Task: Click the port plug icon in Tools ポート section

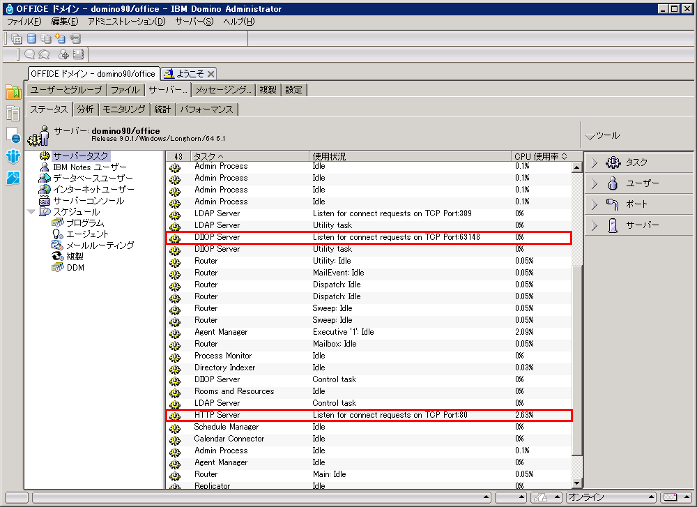Action: click(x=613, y=204)
